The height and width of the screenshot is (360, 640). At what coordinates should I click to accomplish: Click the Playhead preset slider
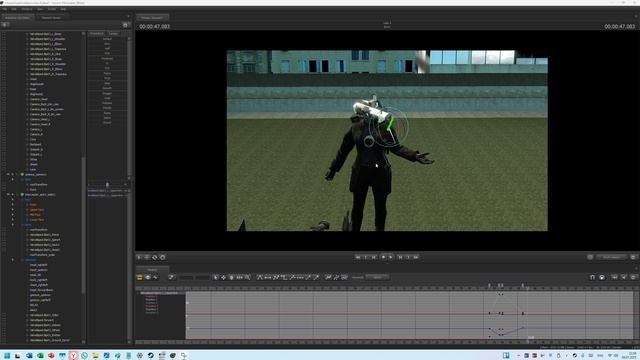(x=107, y=58)
